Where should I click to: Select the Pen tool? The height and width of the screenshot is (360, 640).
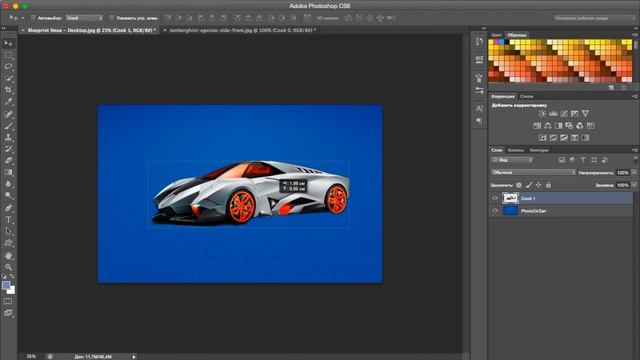(8, 208)
